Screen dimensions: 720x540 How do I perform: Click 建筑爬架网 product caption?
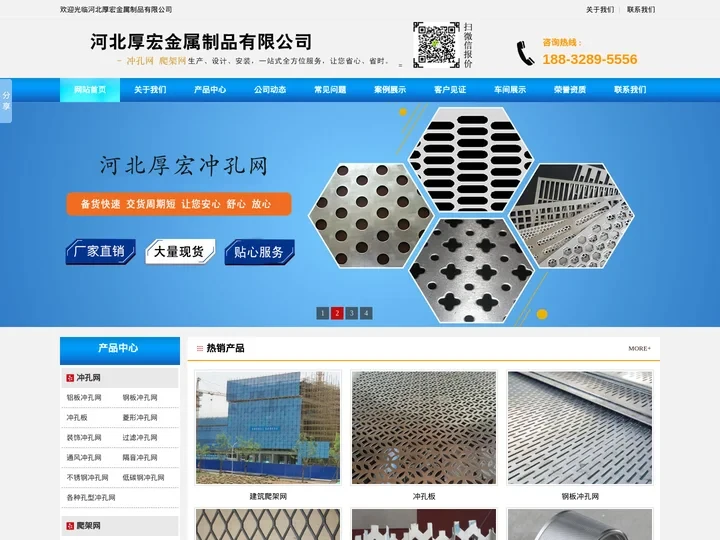[x=268, y=496]
